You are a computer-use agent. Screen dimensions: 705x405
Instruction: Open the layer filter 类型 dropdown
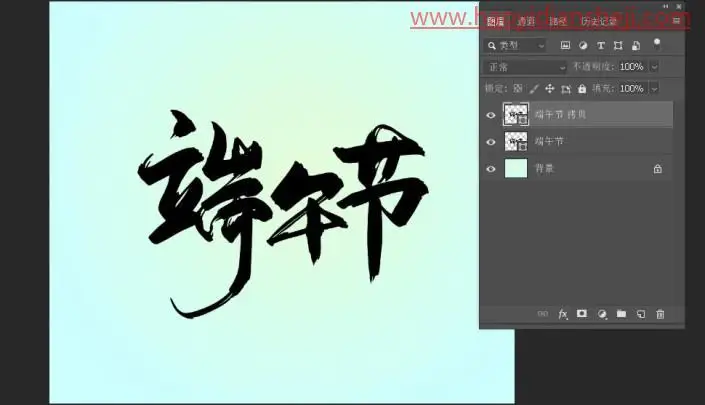coord(515,45)
